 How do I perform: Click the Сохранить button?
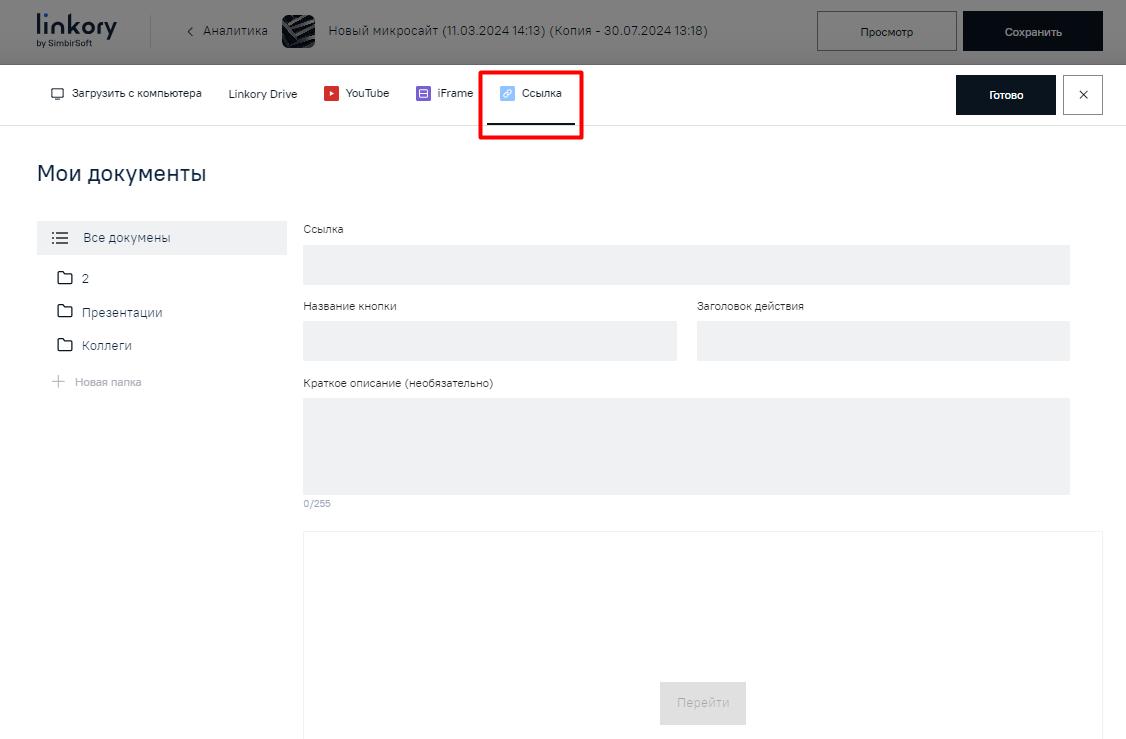(1032, 32)
